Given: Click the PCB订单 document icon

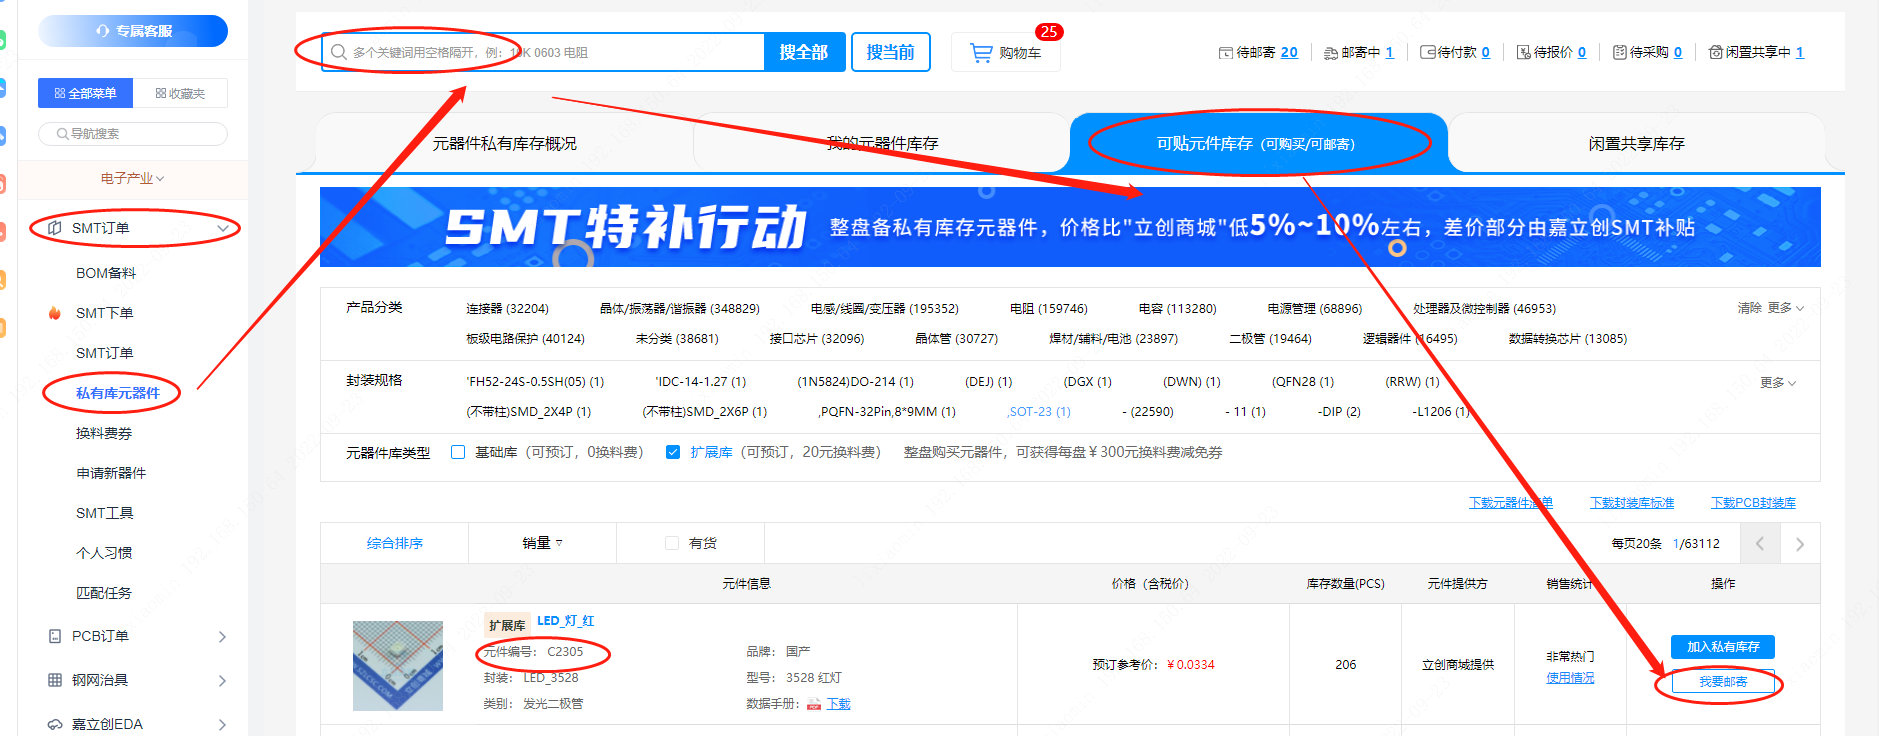Looking at the screenshot, I should [x=55, y=636].
